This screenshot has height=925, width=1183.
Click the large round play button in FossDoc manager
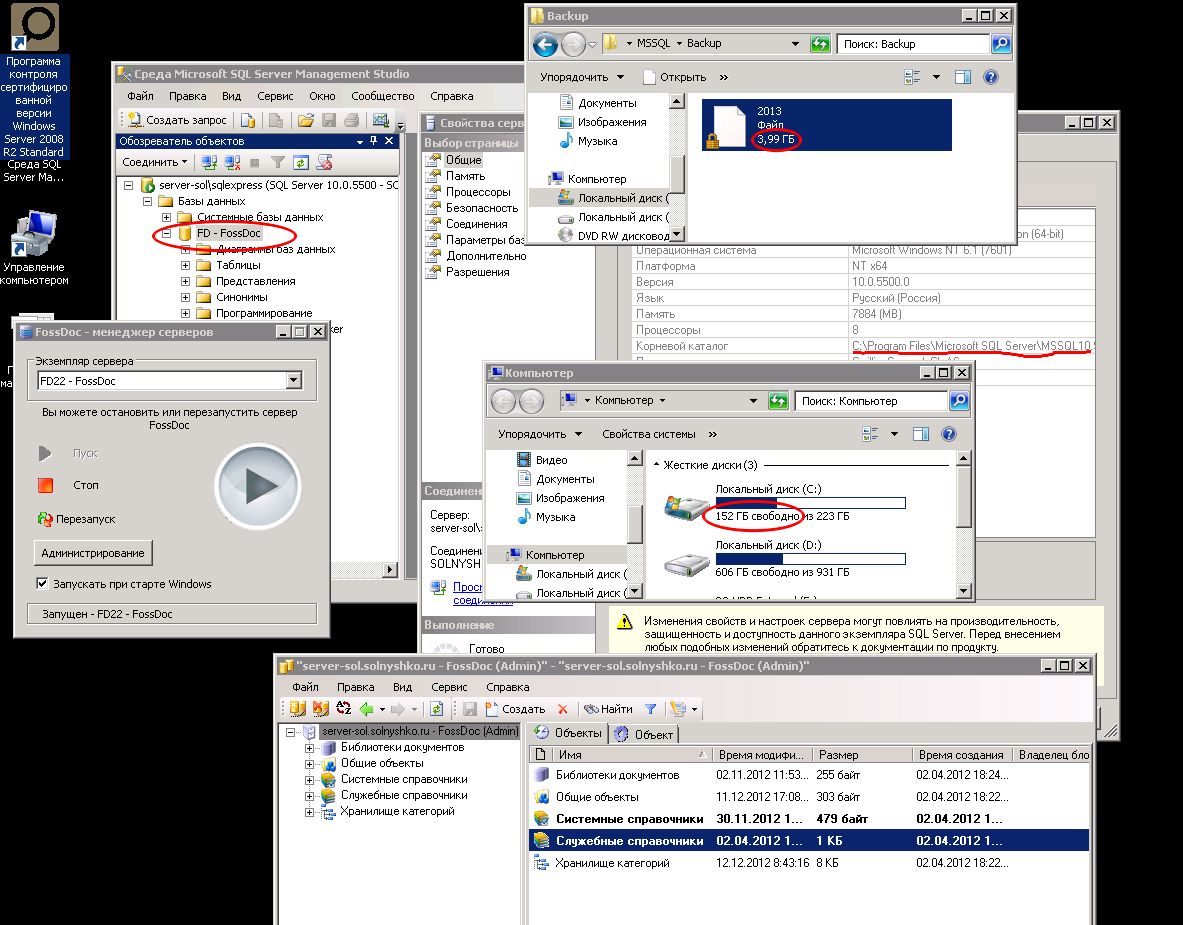tap(258, 486)
